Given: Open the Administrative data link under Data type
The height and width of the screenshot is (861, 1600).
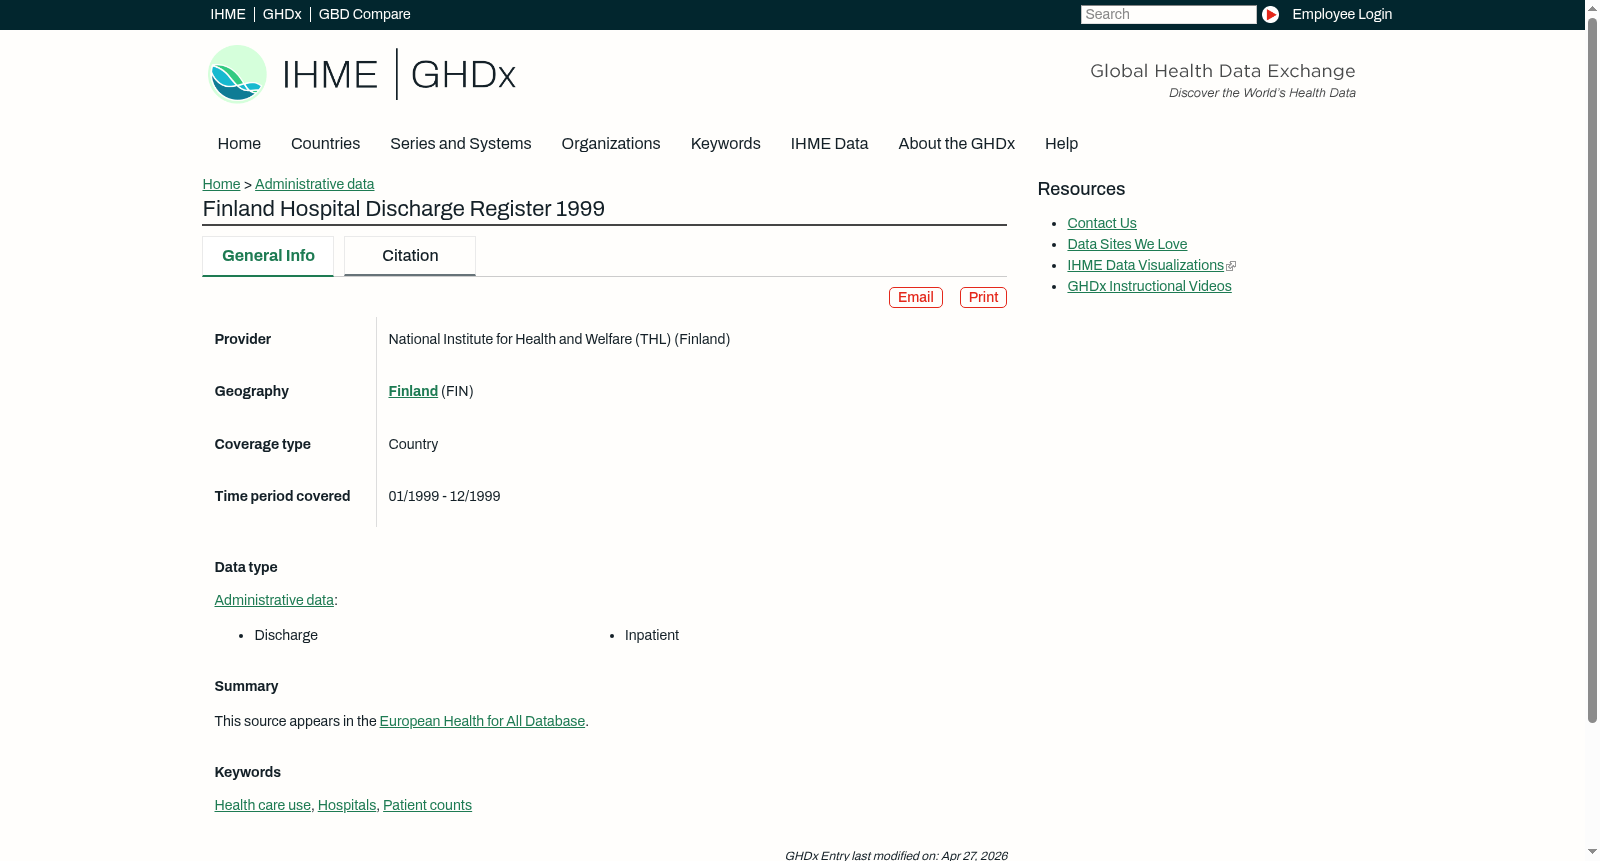Looking at the screenshot, I should [274, 600].
